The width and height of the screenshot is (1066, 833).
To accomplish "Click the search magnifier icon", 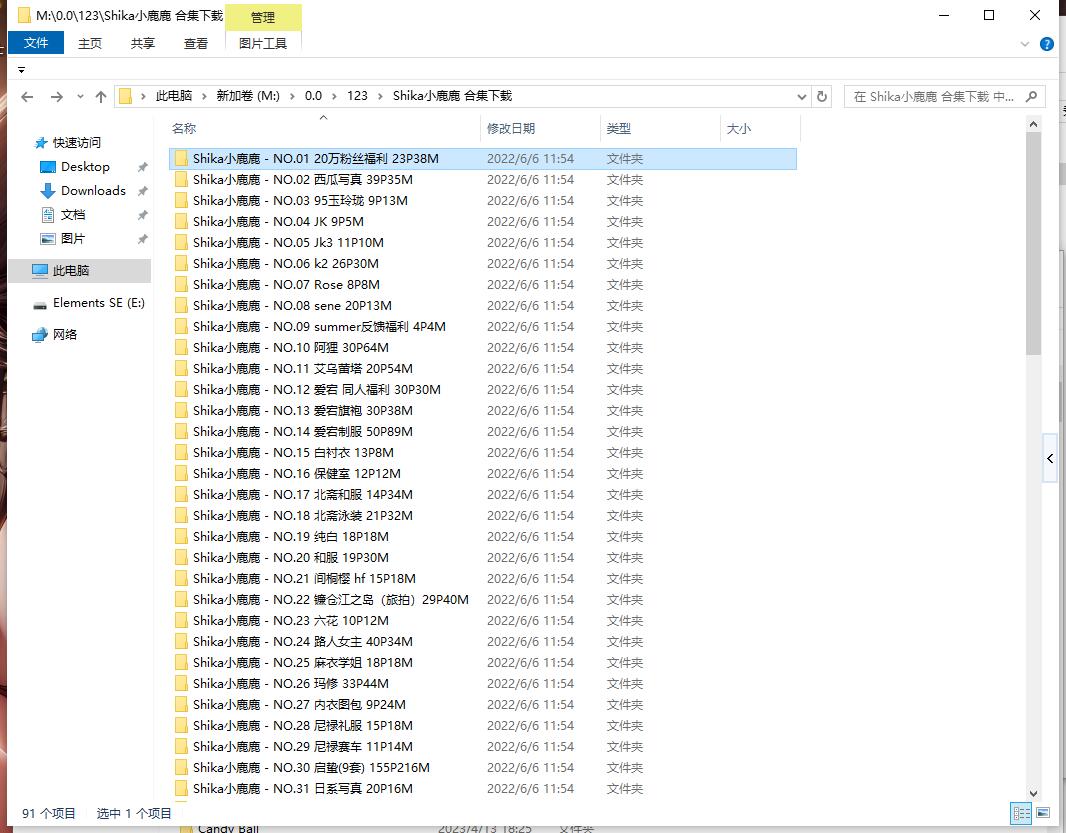I will (1031, 97).
